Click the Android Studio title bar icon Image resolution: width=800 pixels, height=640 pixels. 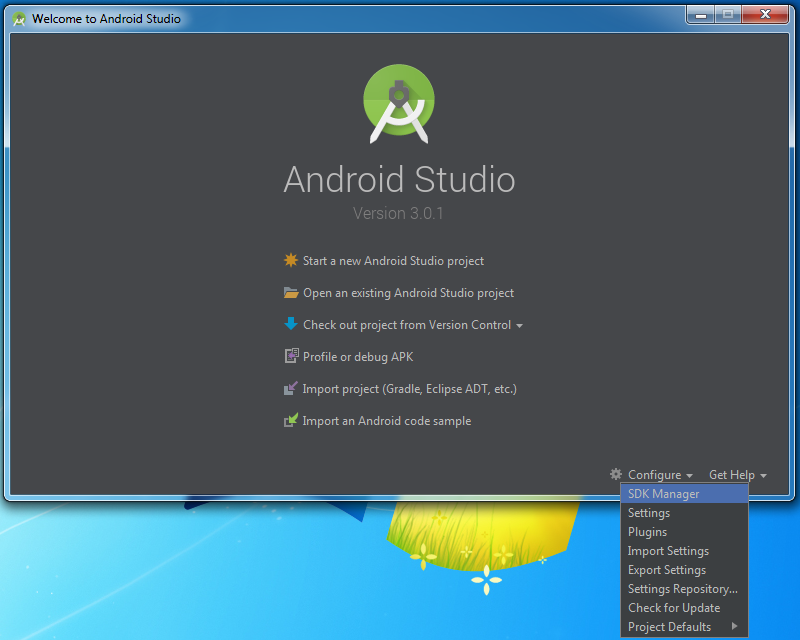(x=19, y=19)
